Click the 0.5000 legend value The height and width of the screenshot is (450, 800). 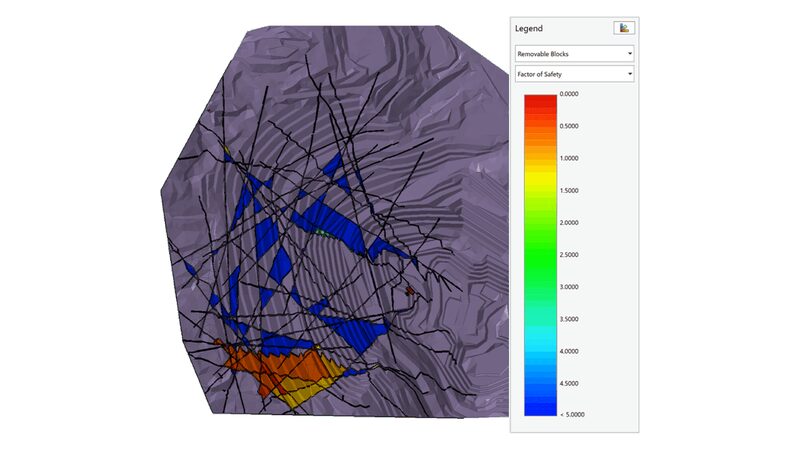tap(569, 126)
